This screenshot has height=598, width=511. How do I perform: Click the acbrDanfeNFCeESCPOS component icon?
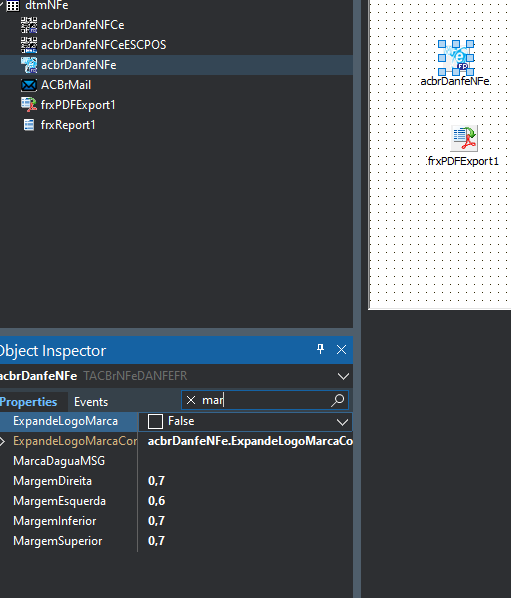(29, 45)
